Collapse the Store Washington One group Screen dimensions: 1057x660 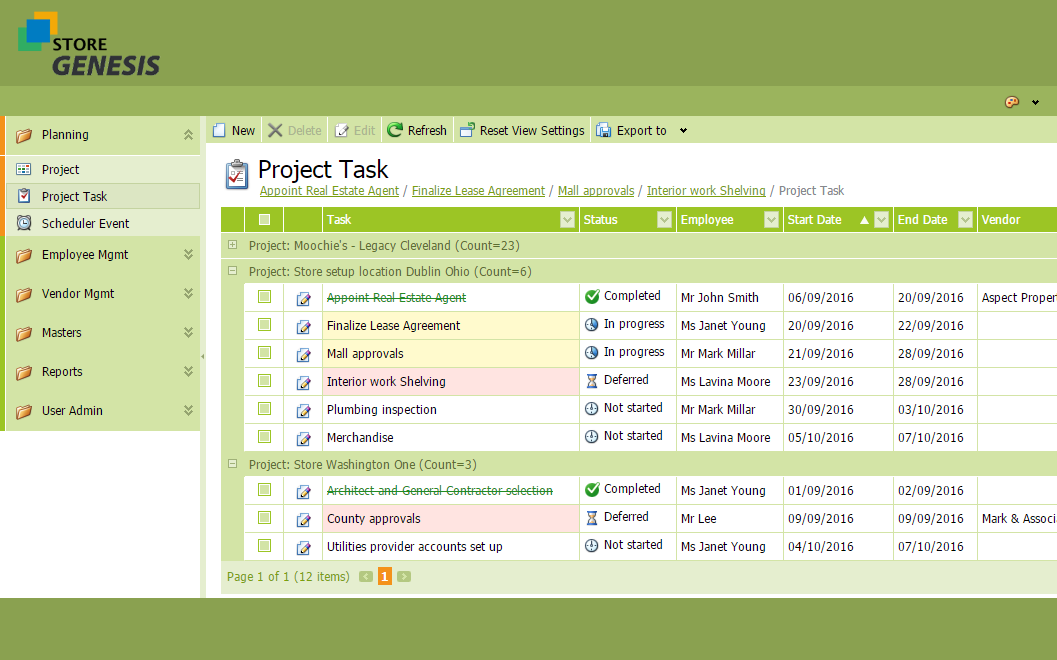coord(232,465)
